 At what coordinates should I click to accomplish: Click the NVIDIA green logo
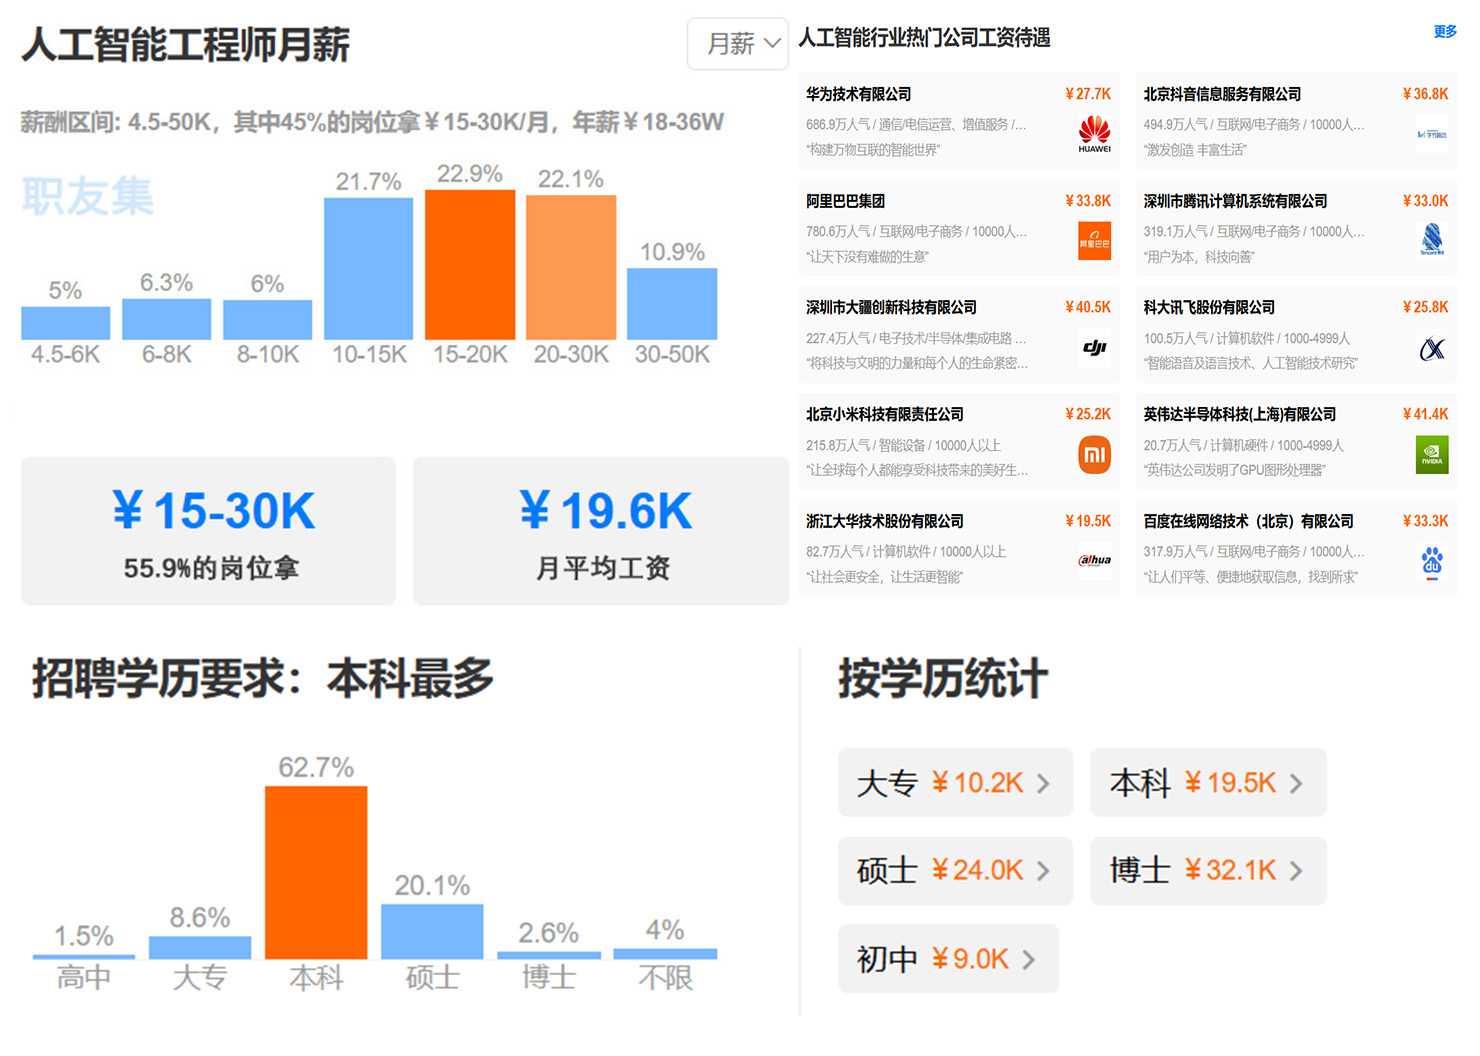coord(1432,455)
